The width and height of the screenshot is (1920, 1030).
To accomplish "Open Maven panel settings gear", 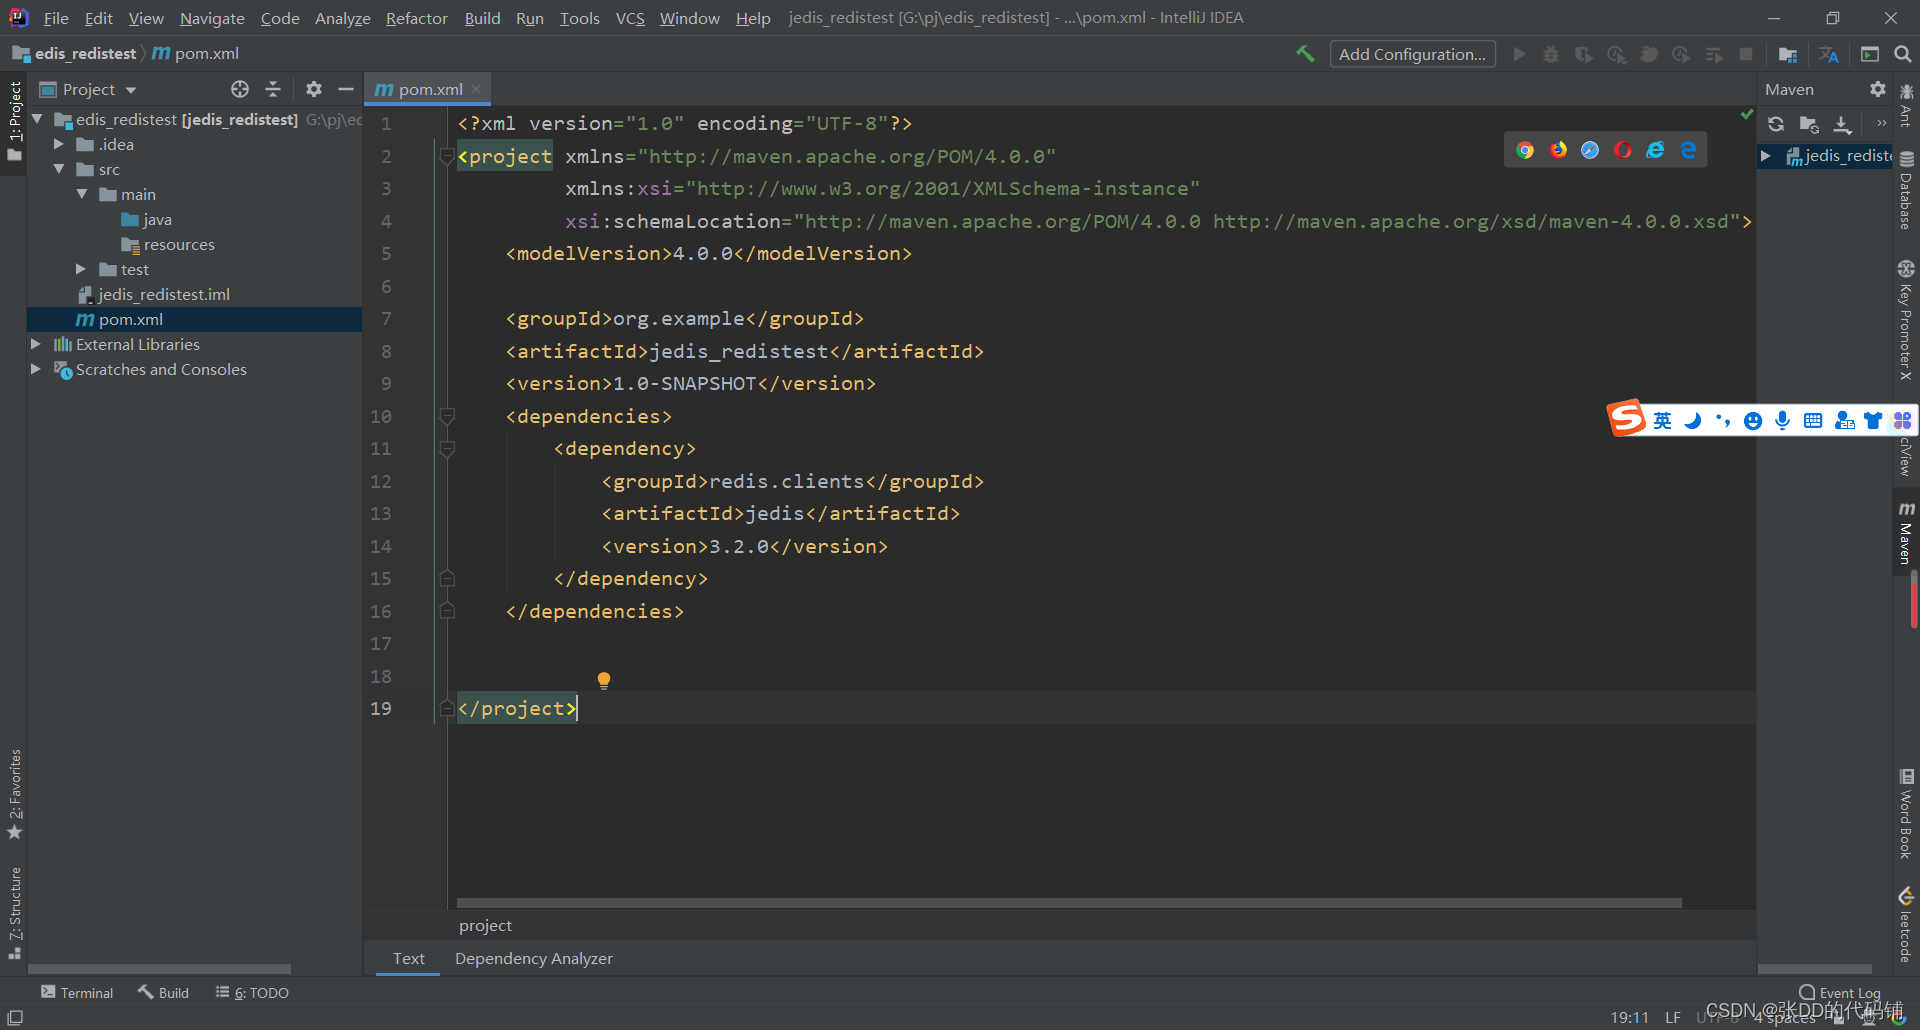I will 1878,89.
